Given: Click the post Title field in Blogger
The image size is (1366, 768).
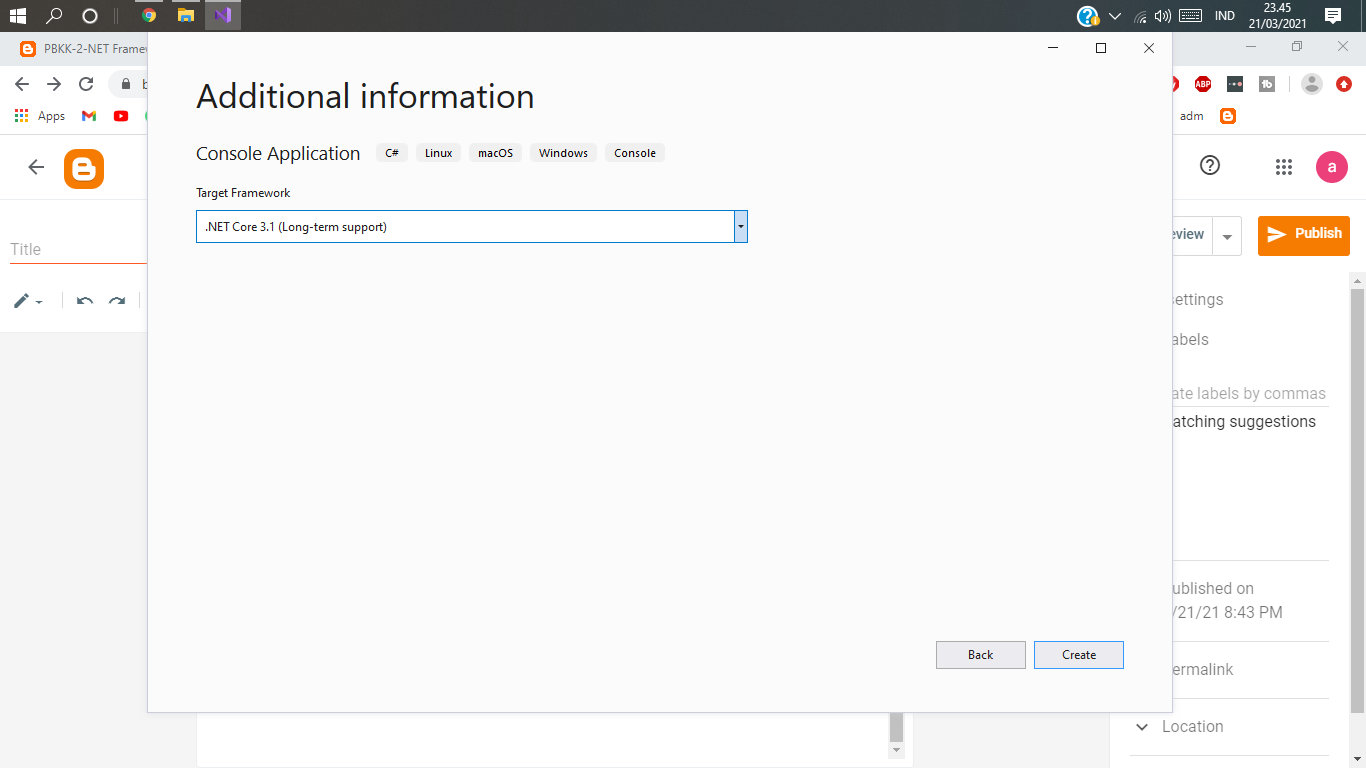Looking at the screenshot, I should (78, 250).
